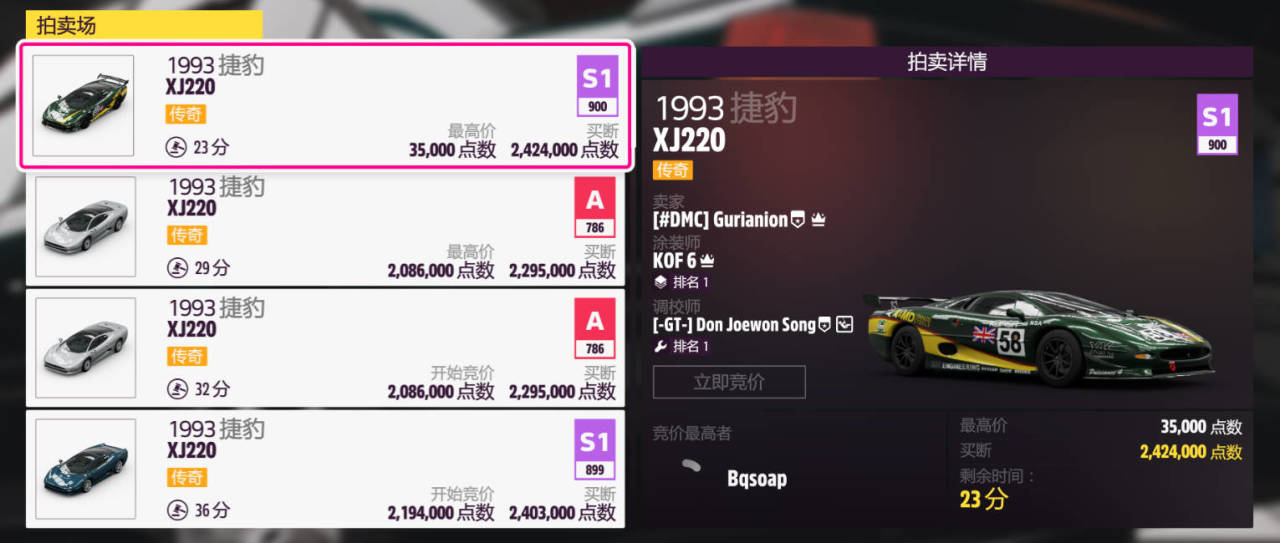
Task: Click the timer icon next to 36分
Action: 177,510
